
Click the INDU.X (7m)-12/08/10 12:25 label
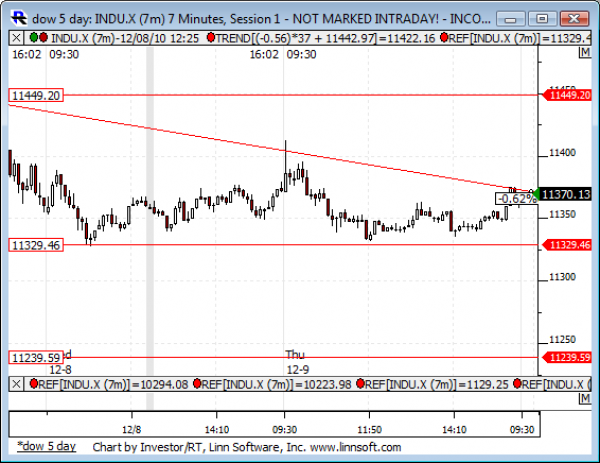[125, 38]
